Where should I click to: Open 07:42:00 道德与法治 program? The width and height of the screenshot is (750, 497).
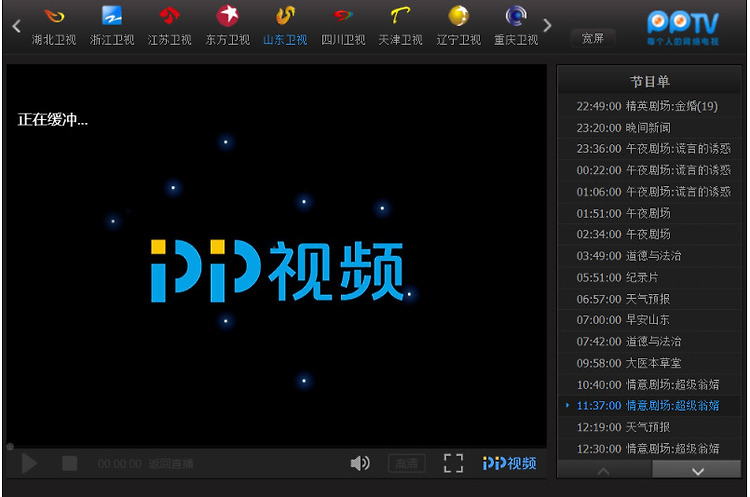[649, 342]
